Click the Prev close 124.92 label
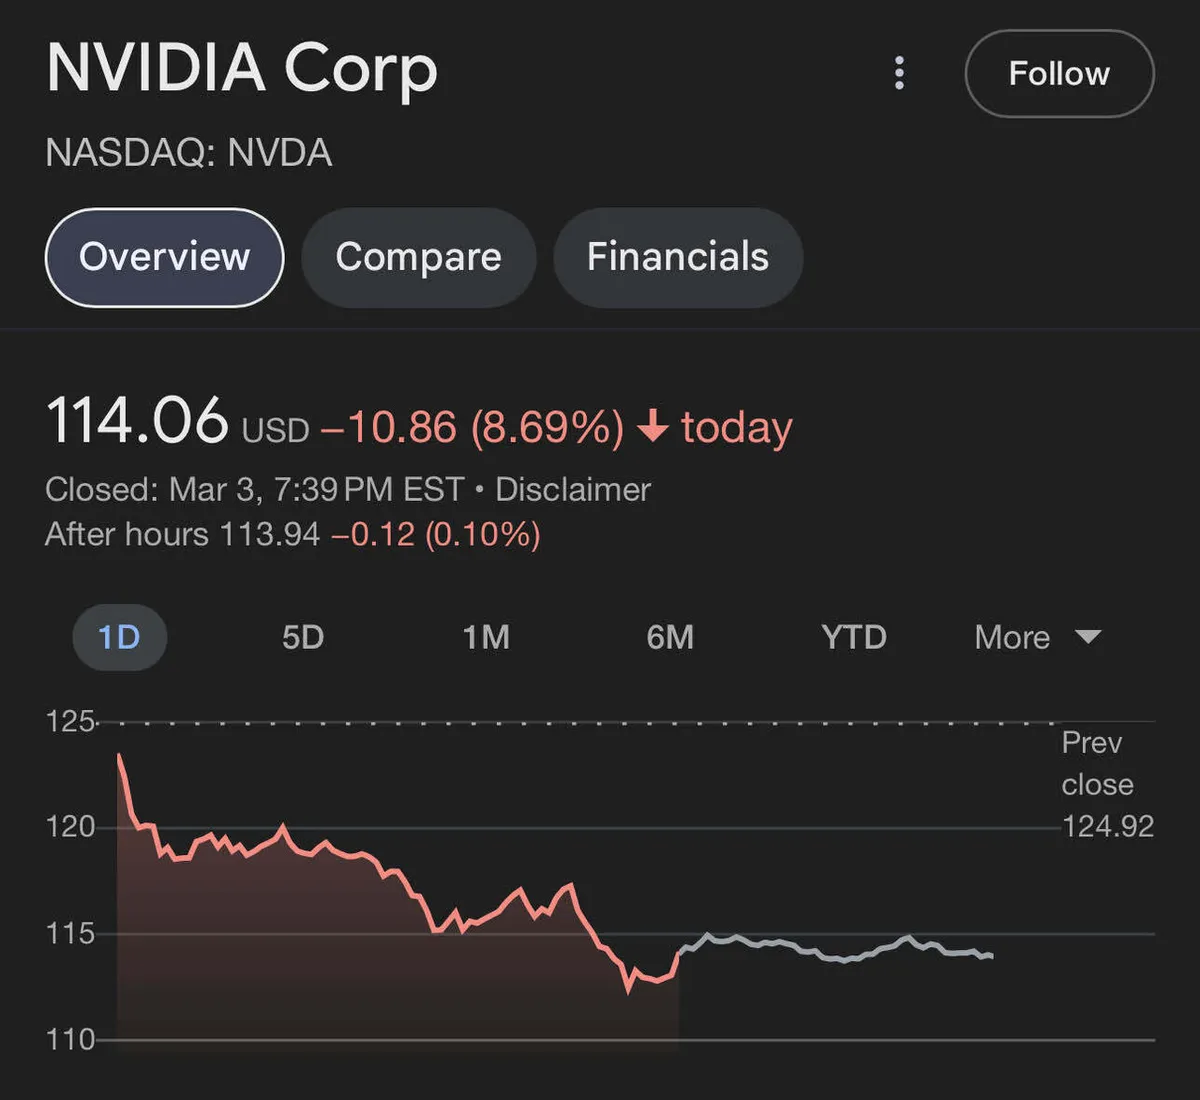The image size is (1200, 1100). pos(1106,785)
